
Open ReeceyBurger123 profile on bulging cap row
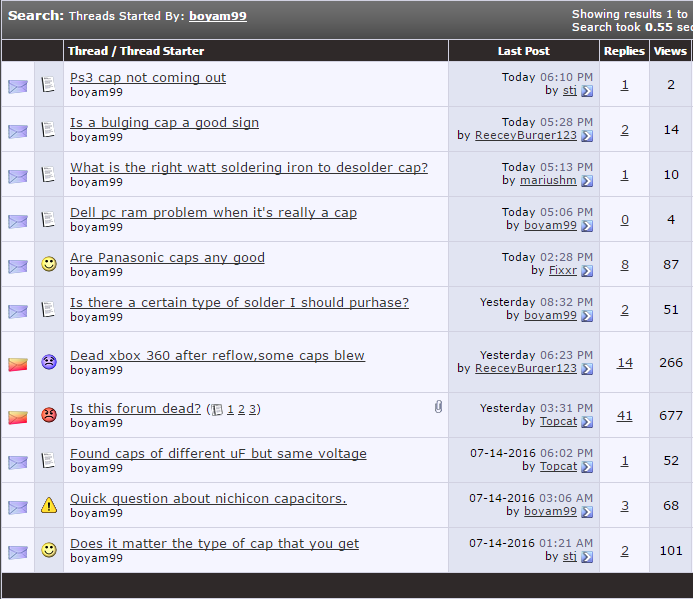click(525, 135)
